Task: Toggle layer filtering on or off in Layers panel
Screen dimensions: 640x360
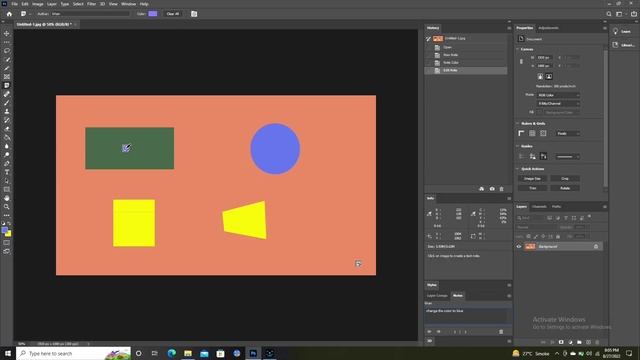Action: [589, 217]
